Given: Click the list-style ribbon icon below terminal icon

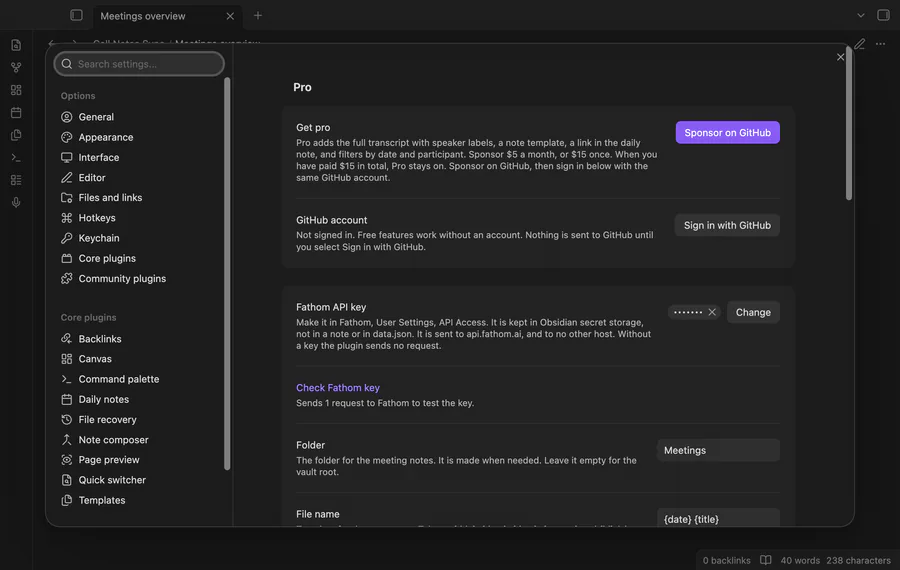Looking at the screenshot, I should (x=16, y=180).
